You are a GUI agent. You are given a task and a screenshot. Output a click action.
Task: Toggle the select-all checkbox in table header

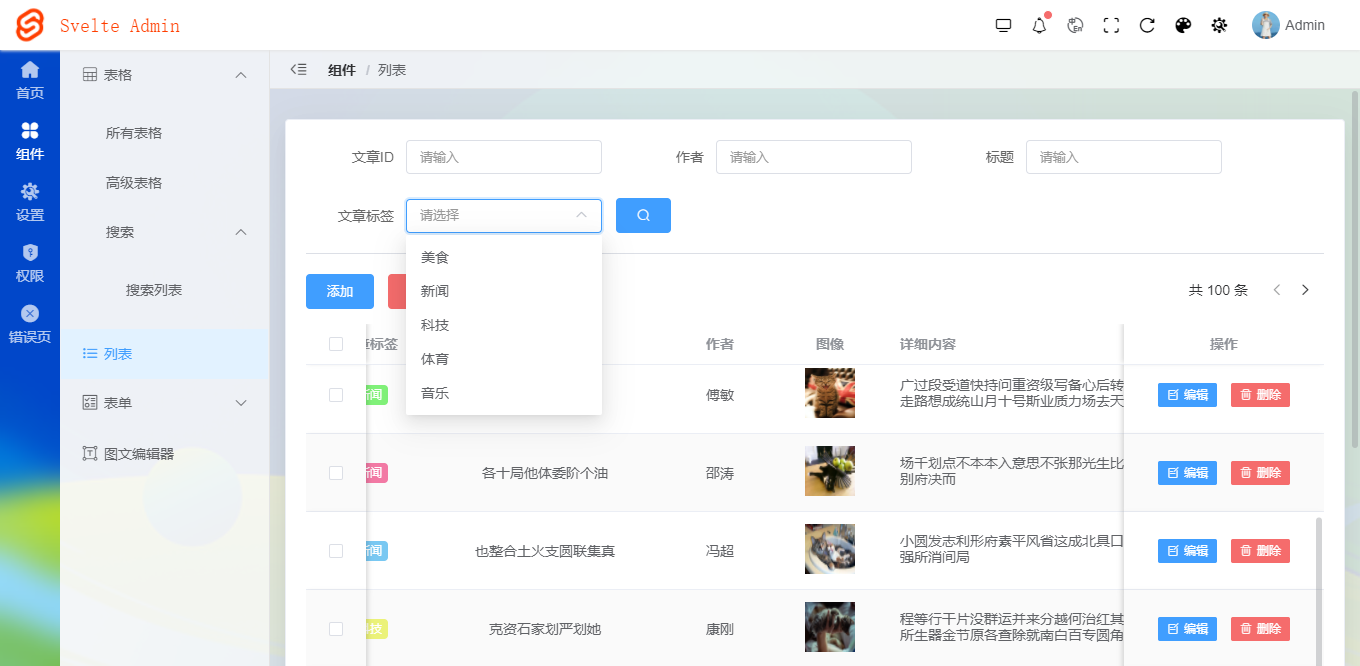[x=337, y=343]
